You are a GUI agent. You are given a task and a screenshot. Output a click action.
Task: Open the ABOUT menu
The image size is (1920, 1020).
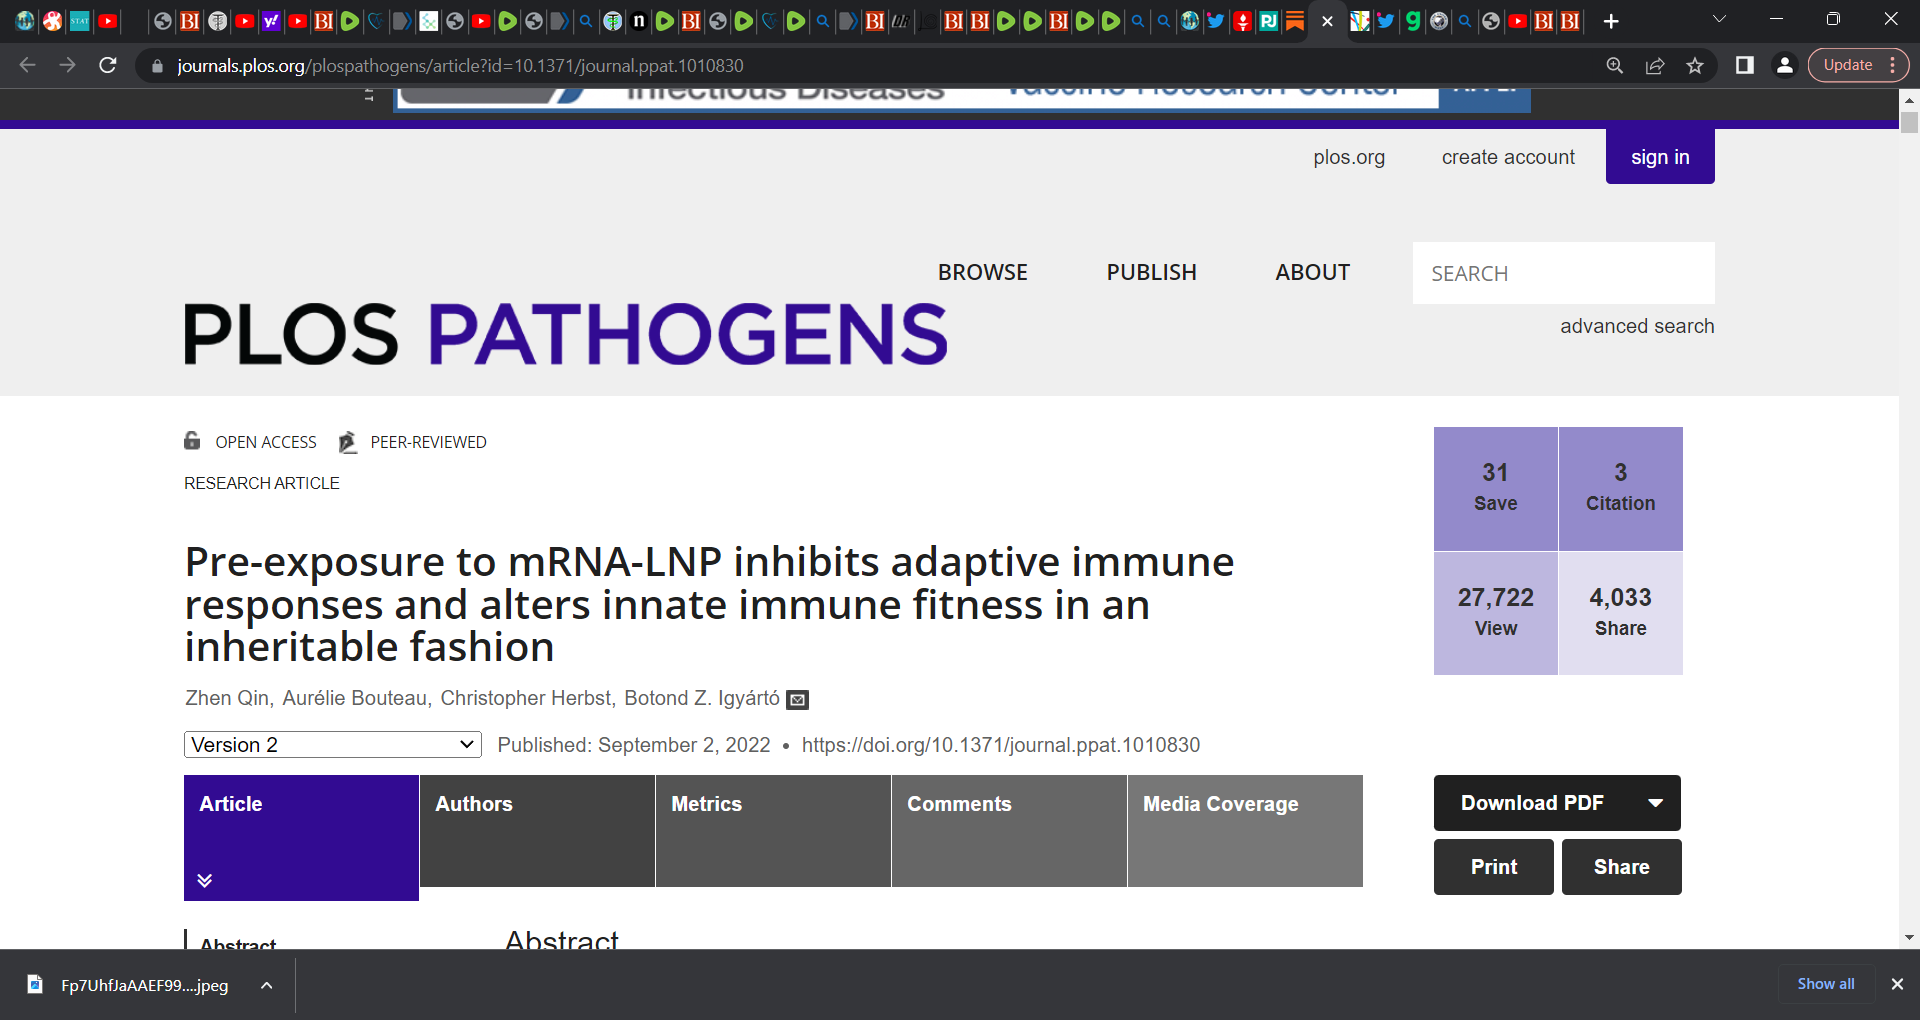click(1312, 272)
